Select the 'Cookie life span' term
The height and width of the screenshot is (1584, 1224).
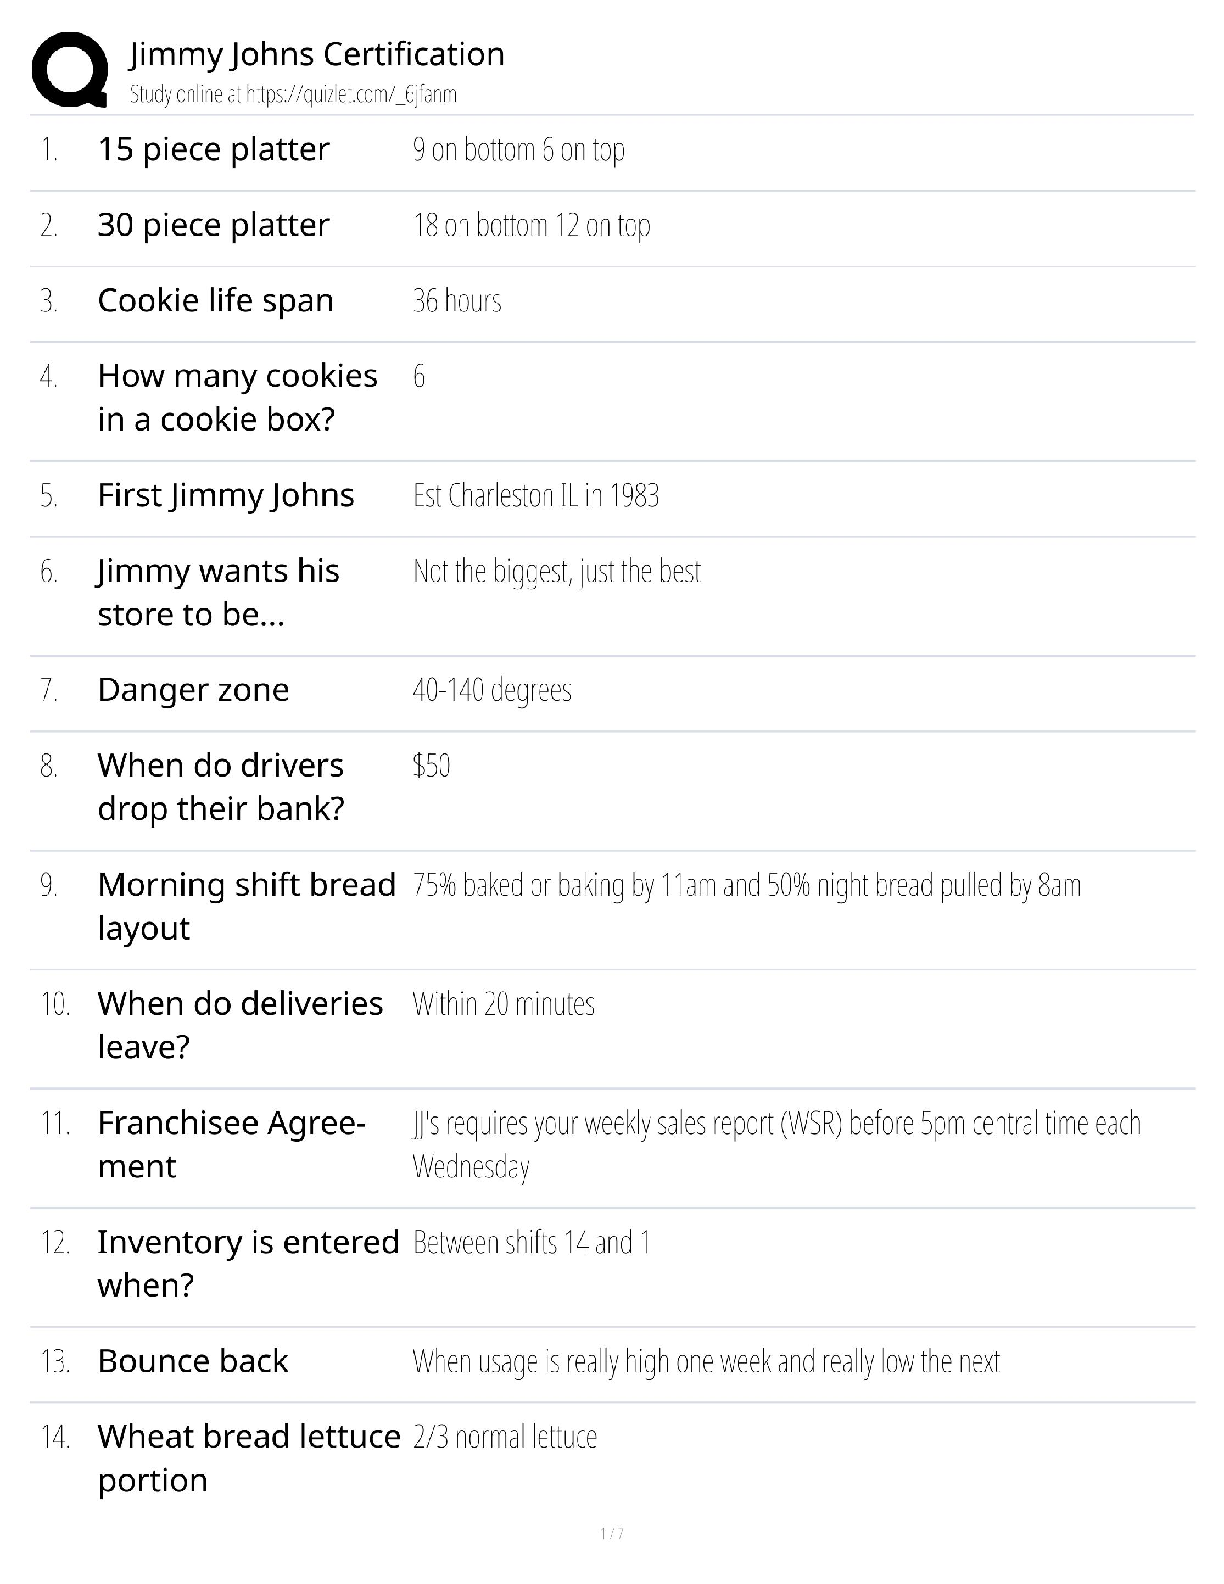point(215,301)
